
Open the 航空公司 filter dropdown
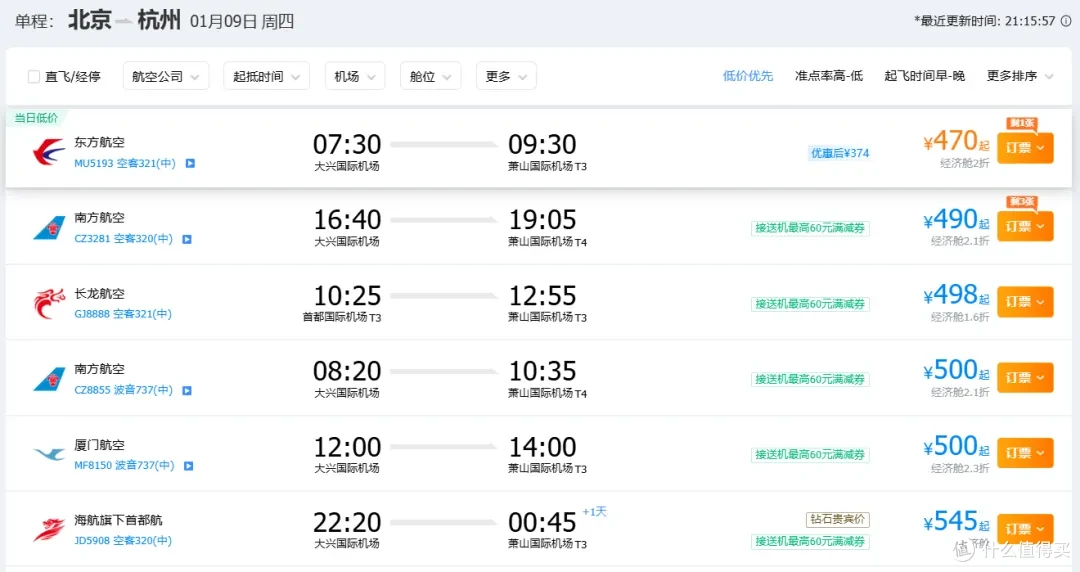[x=165, y=76]
